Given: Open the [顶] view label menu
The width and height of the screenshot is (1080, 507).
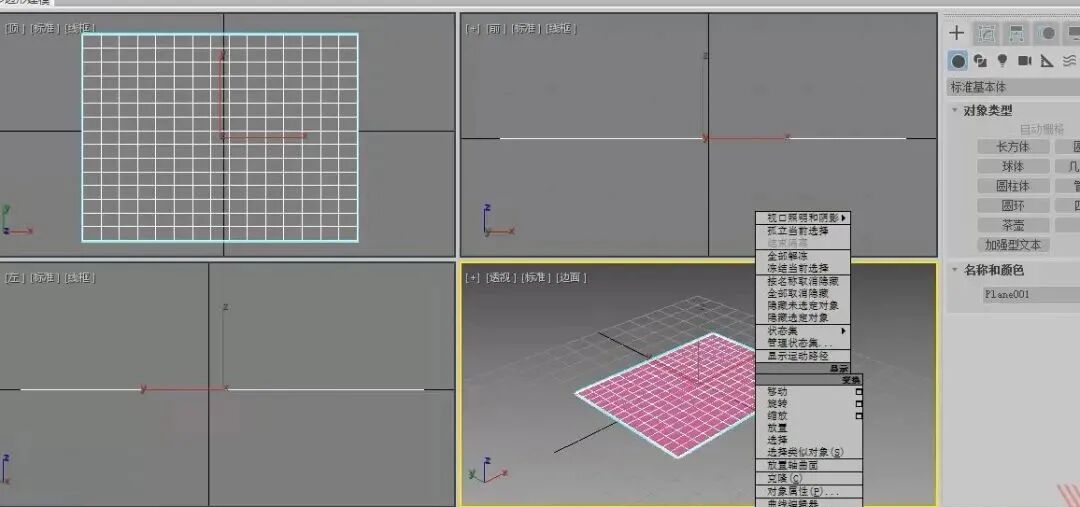Looking at the screenshot, I should [x=15, y=28].
